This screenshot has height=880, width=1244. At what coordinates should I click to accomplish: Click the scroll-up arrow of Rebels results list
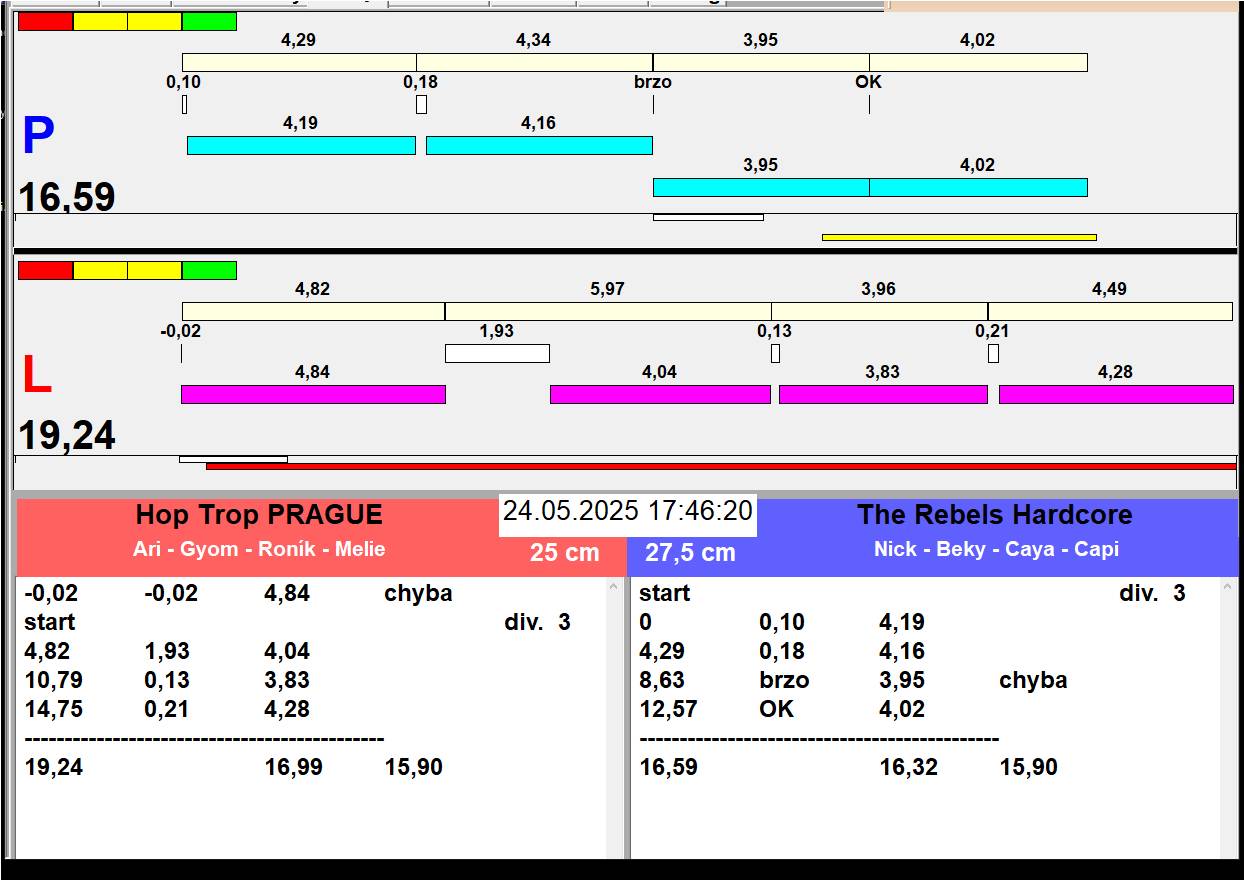1229,589
